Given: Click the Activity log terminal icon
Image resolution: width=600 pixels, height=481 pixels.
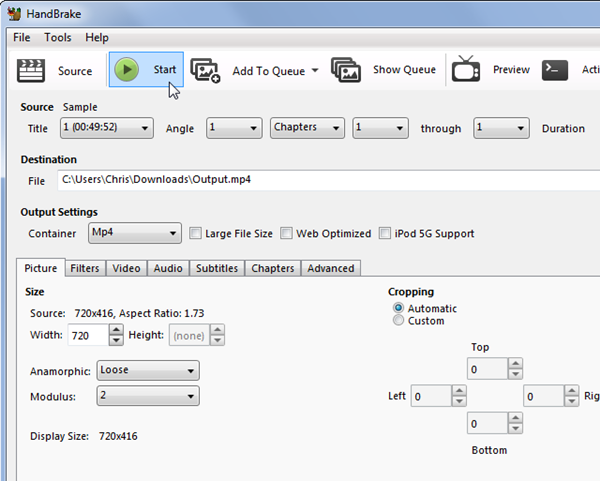Looking at the screenshot, I should pos(555,70).
